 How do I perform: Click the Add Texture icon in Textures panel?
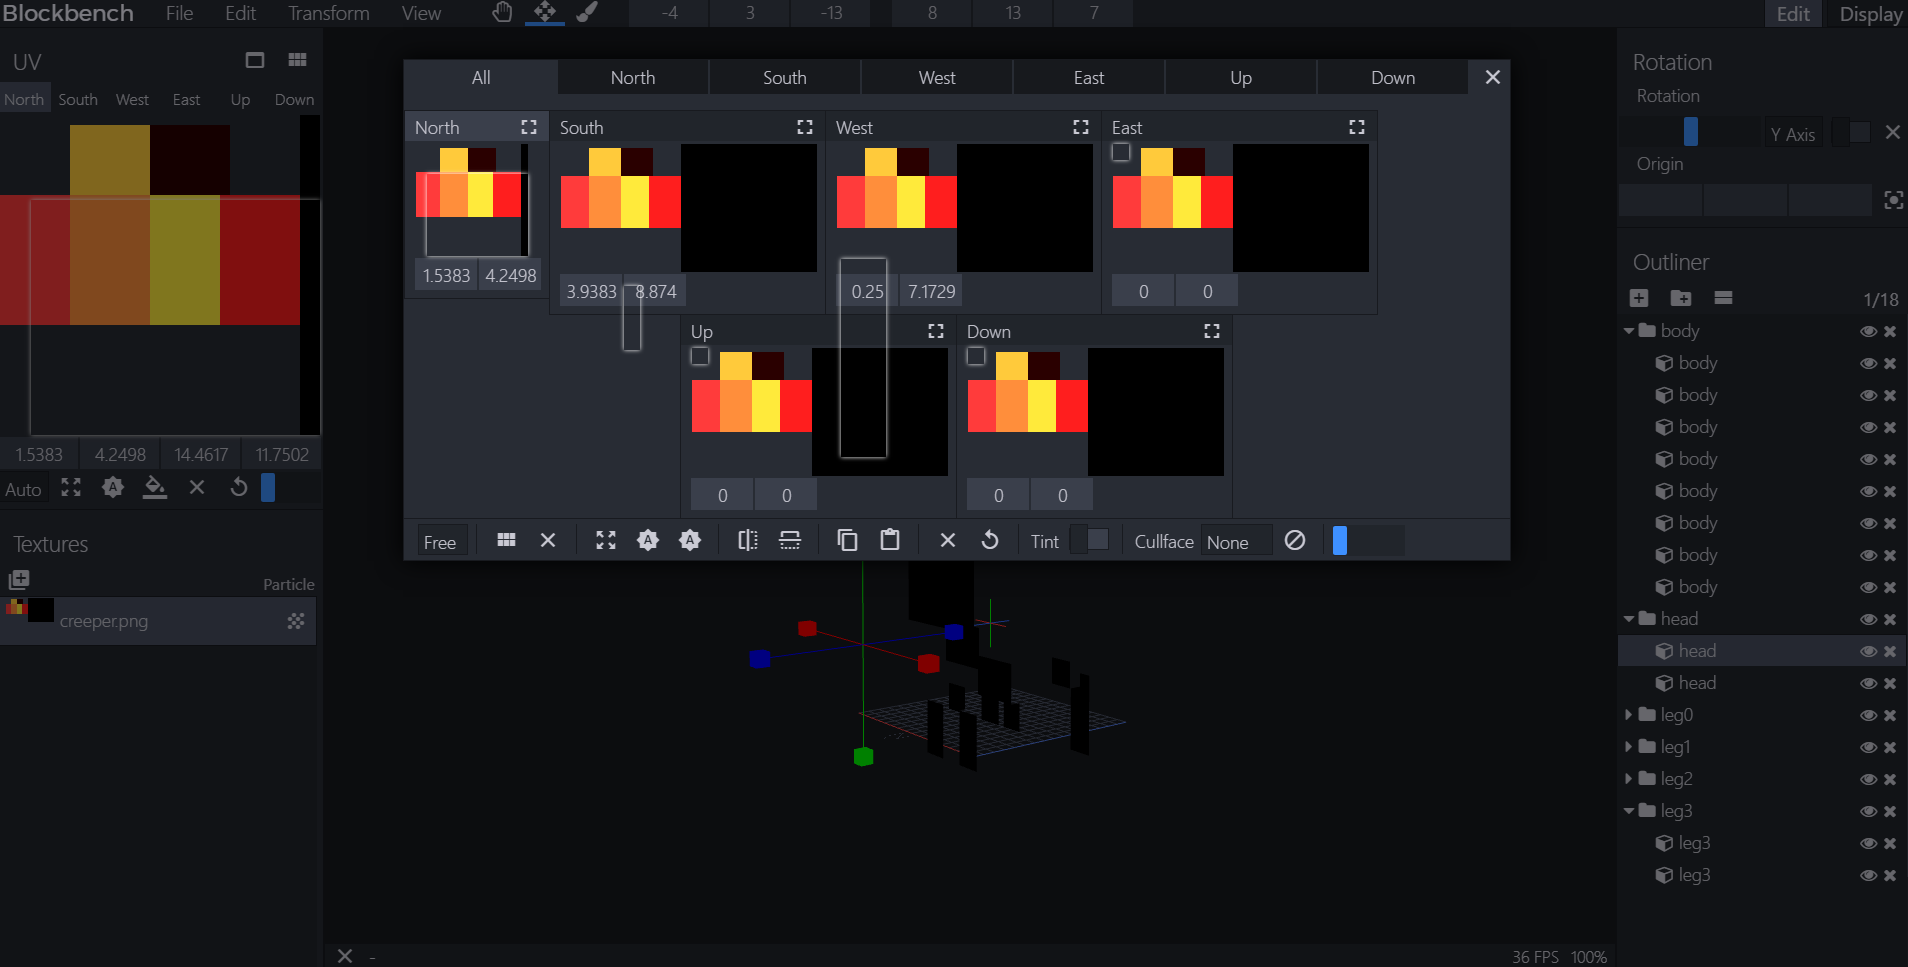19,579
